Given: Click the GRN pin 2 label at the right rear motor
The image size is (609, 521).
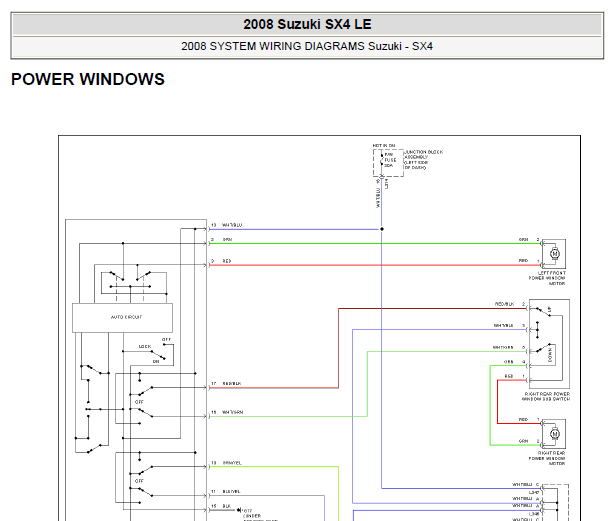Looking at the screenshot, I should coord(529,441).
